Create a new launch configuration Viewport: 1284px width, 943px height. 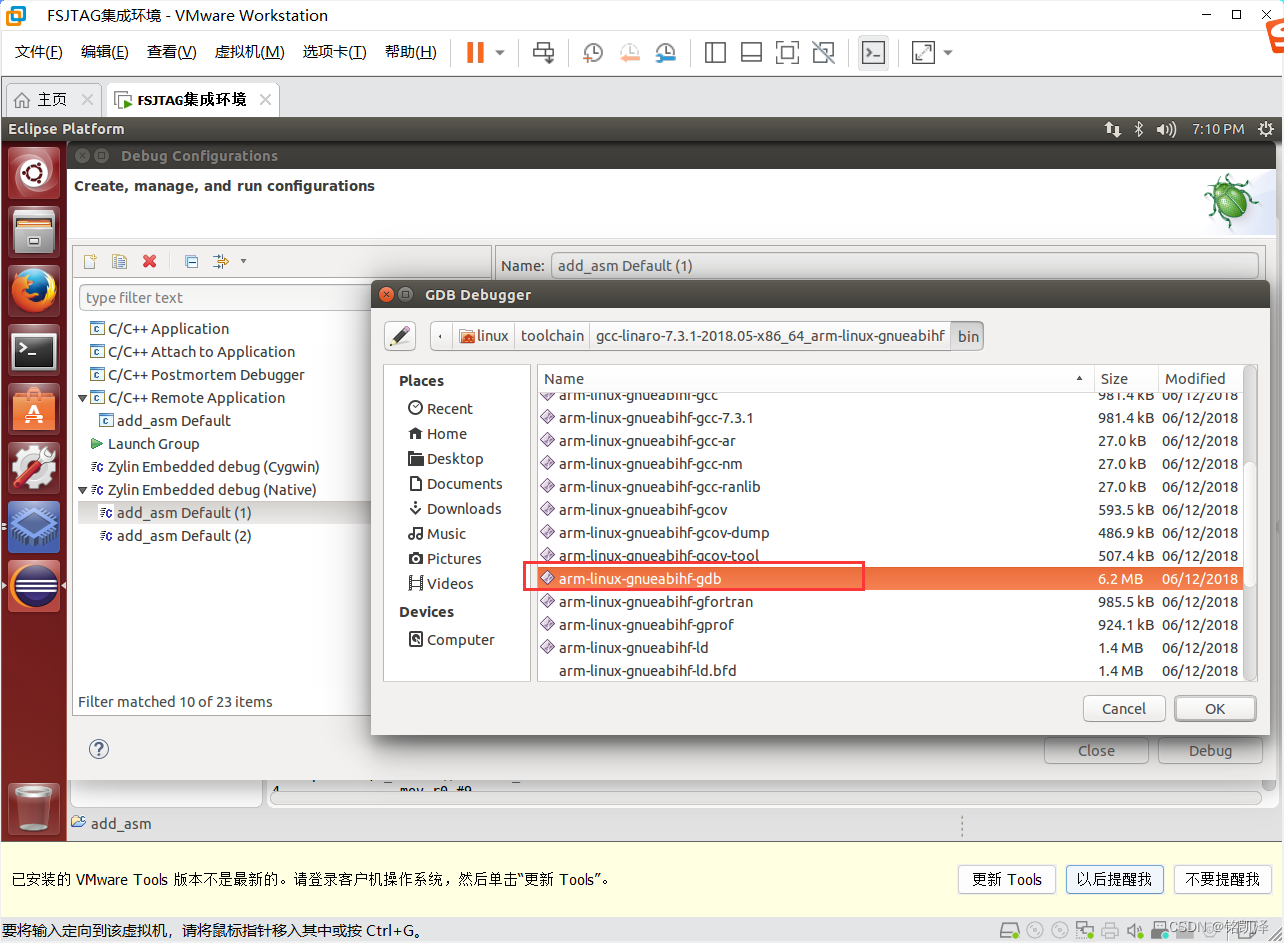tap(89, 261)
